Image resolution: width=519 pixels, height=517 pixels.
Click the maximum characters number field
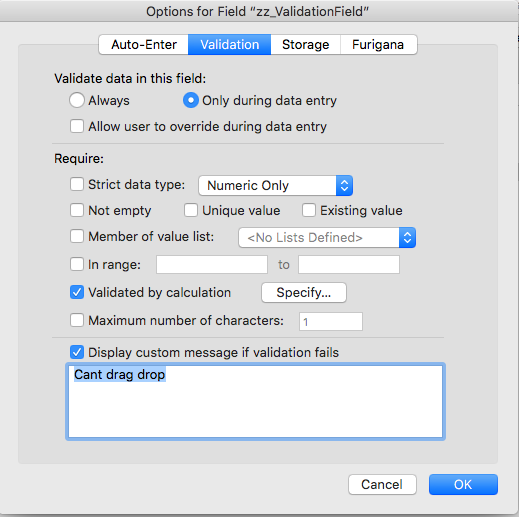click(x=331, y=322)
